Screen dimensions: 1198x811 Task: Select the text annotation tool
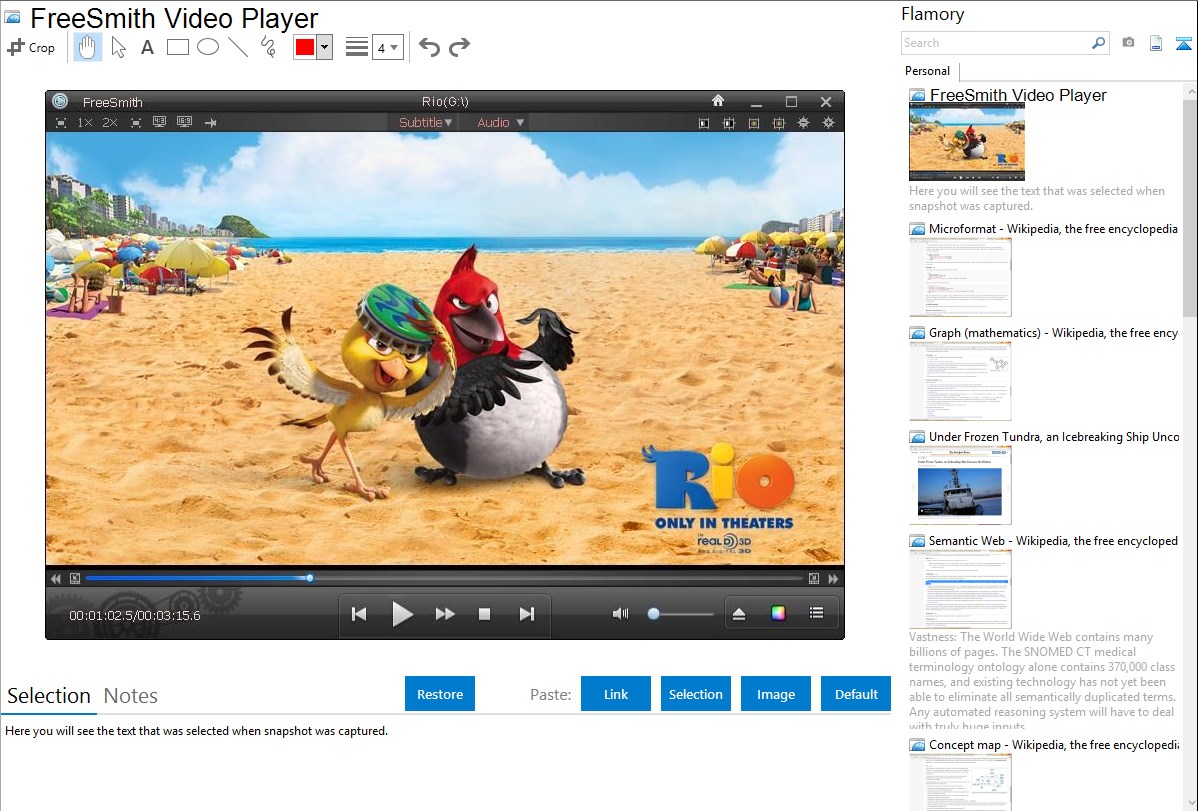click(147, 47)
